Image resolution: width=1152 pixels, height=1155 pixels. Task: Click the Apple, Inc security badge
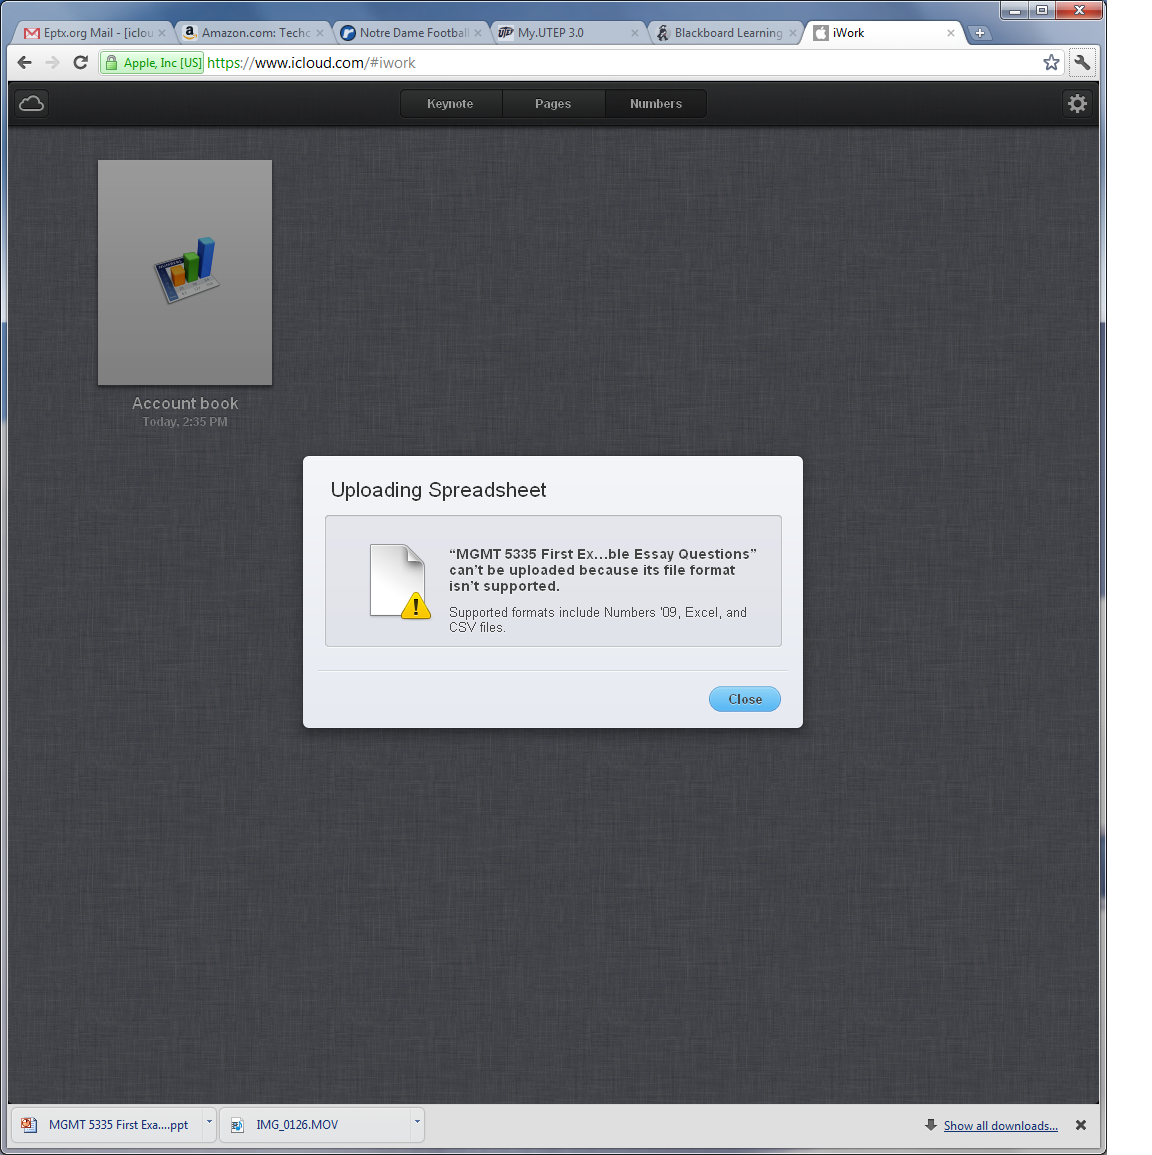click(151, 62)
